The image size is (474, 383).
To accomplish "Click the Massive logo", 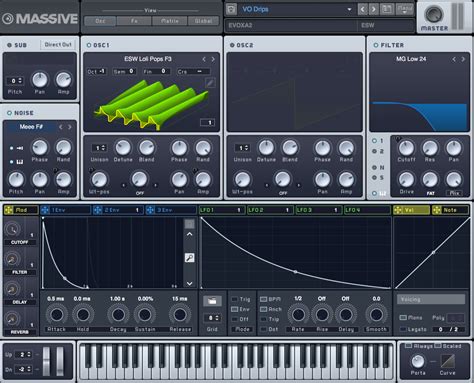I will pyautogui.click(x=40, y=19).
